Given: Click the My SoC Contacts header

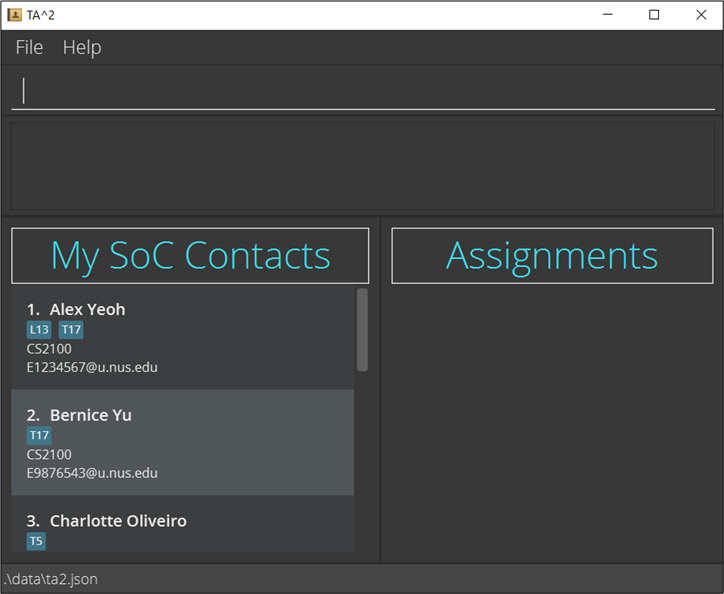Looking at the screenshot, I should pyautogui.click(x=190, y=256).
